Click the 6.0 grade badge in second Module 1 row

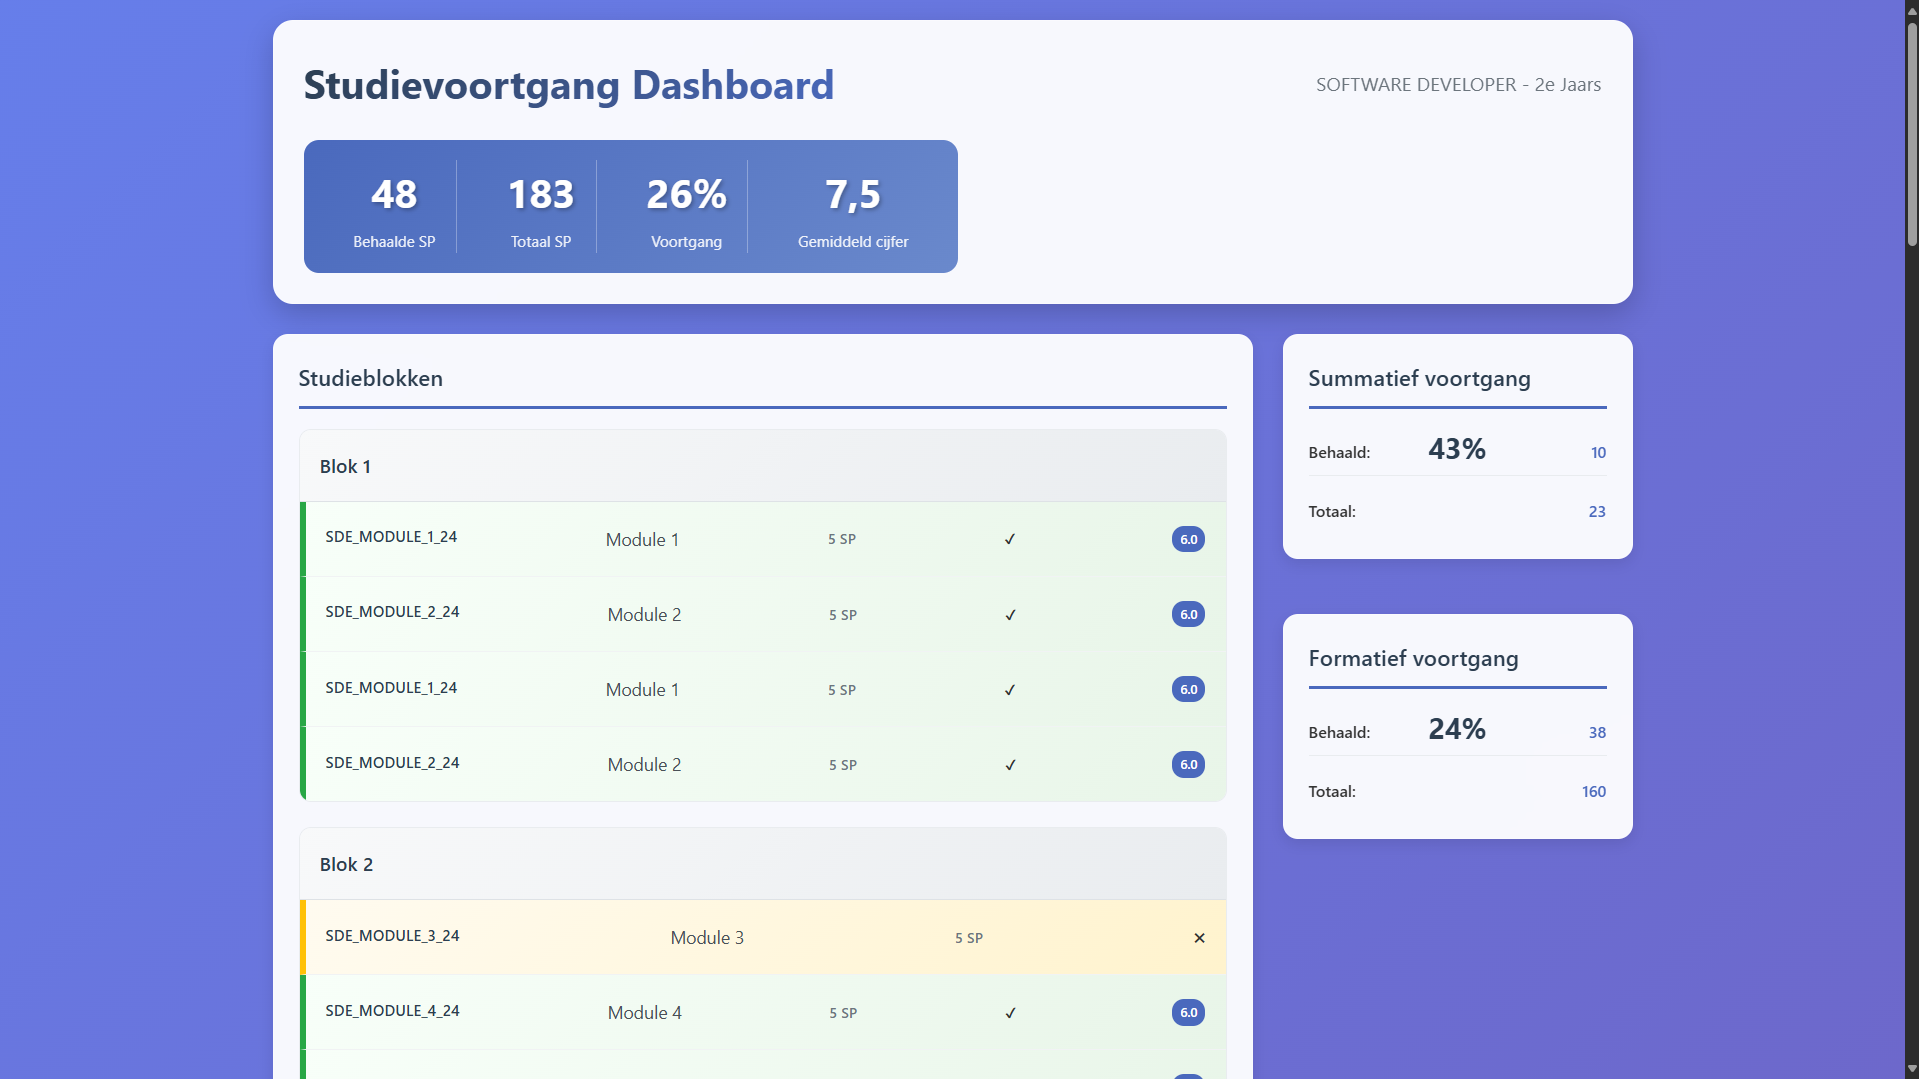[x=1188, y=689]
